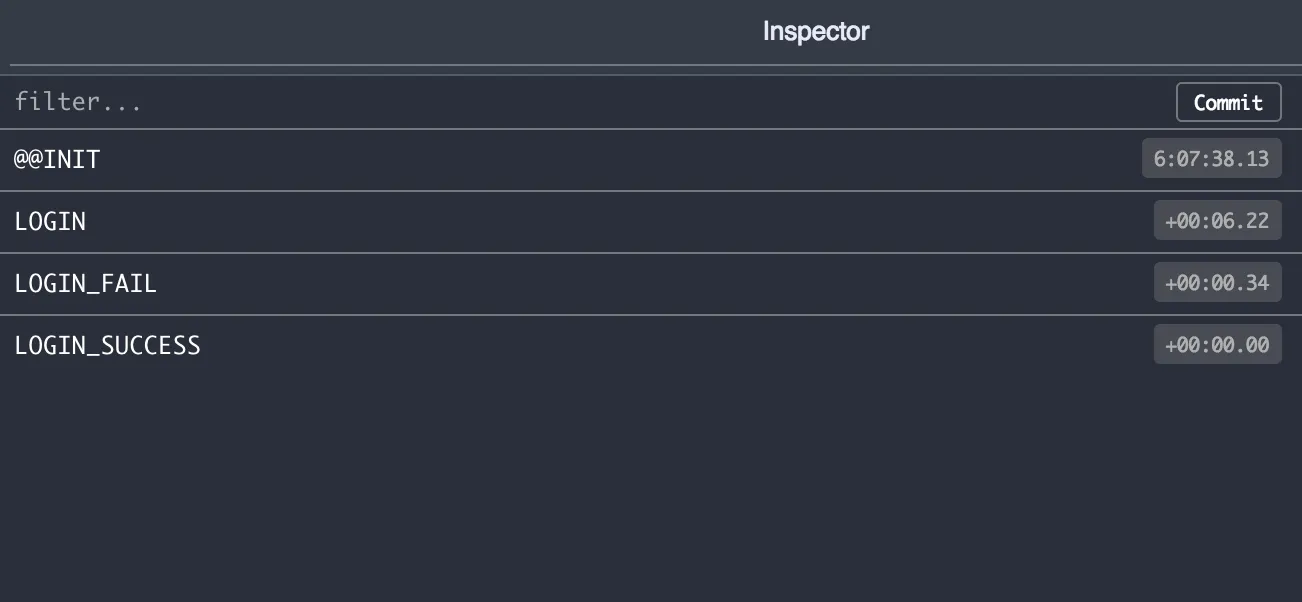This screenshot has width=1302, height=602.
Task: Focus the filter placeholder text
Action: click(x=78, y=102)
